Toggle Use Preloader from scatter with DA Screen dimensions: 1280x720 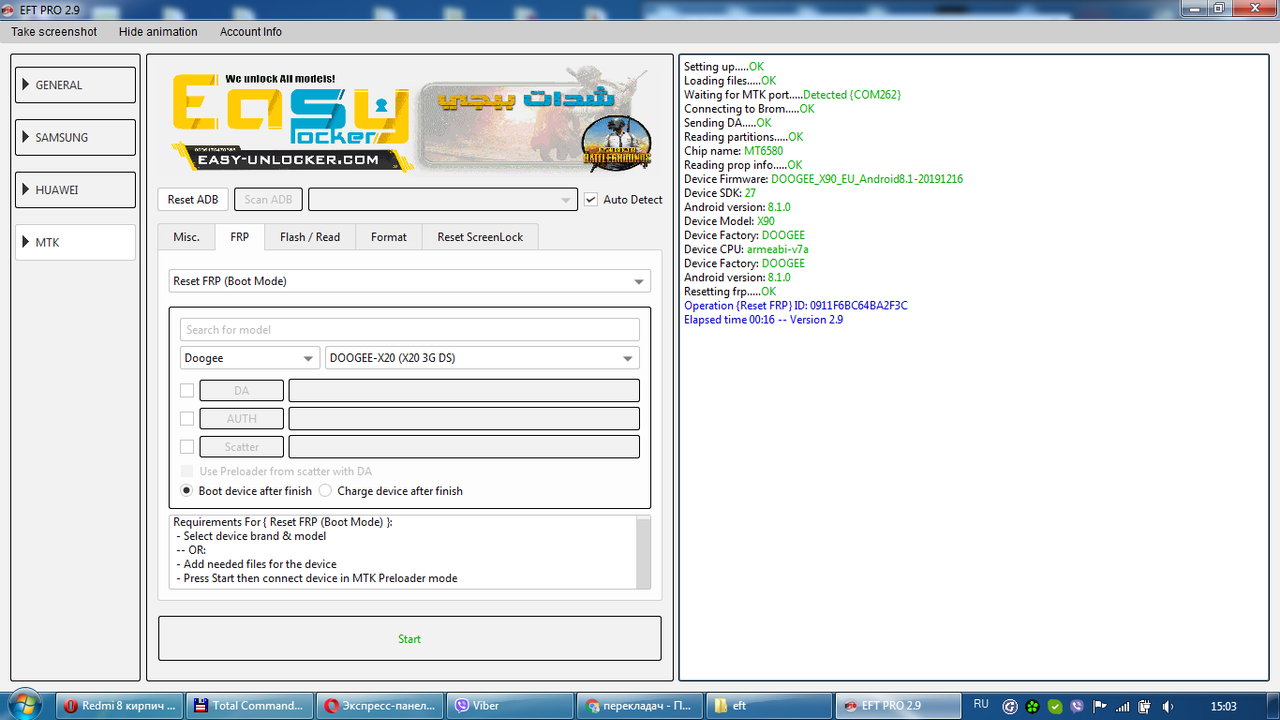click(187, 471)
